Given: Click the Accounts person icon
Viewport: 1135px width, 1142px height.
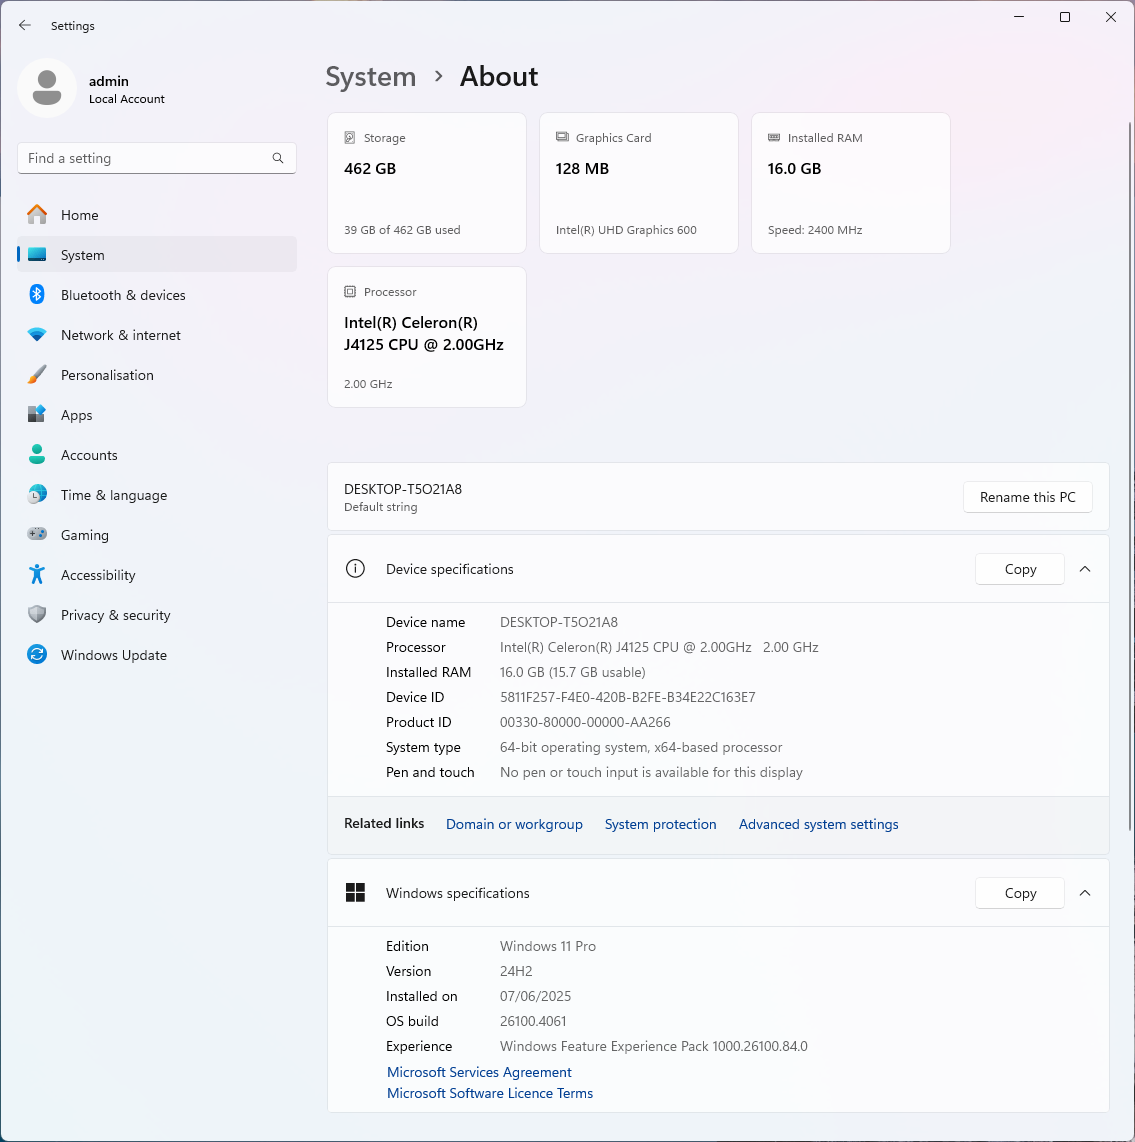Looking at the screenshot, I should (x=36, y=454).
